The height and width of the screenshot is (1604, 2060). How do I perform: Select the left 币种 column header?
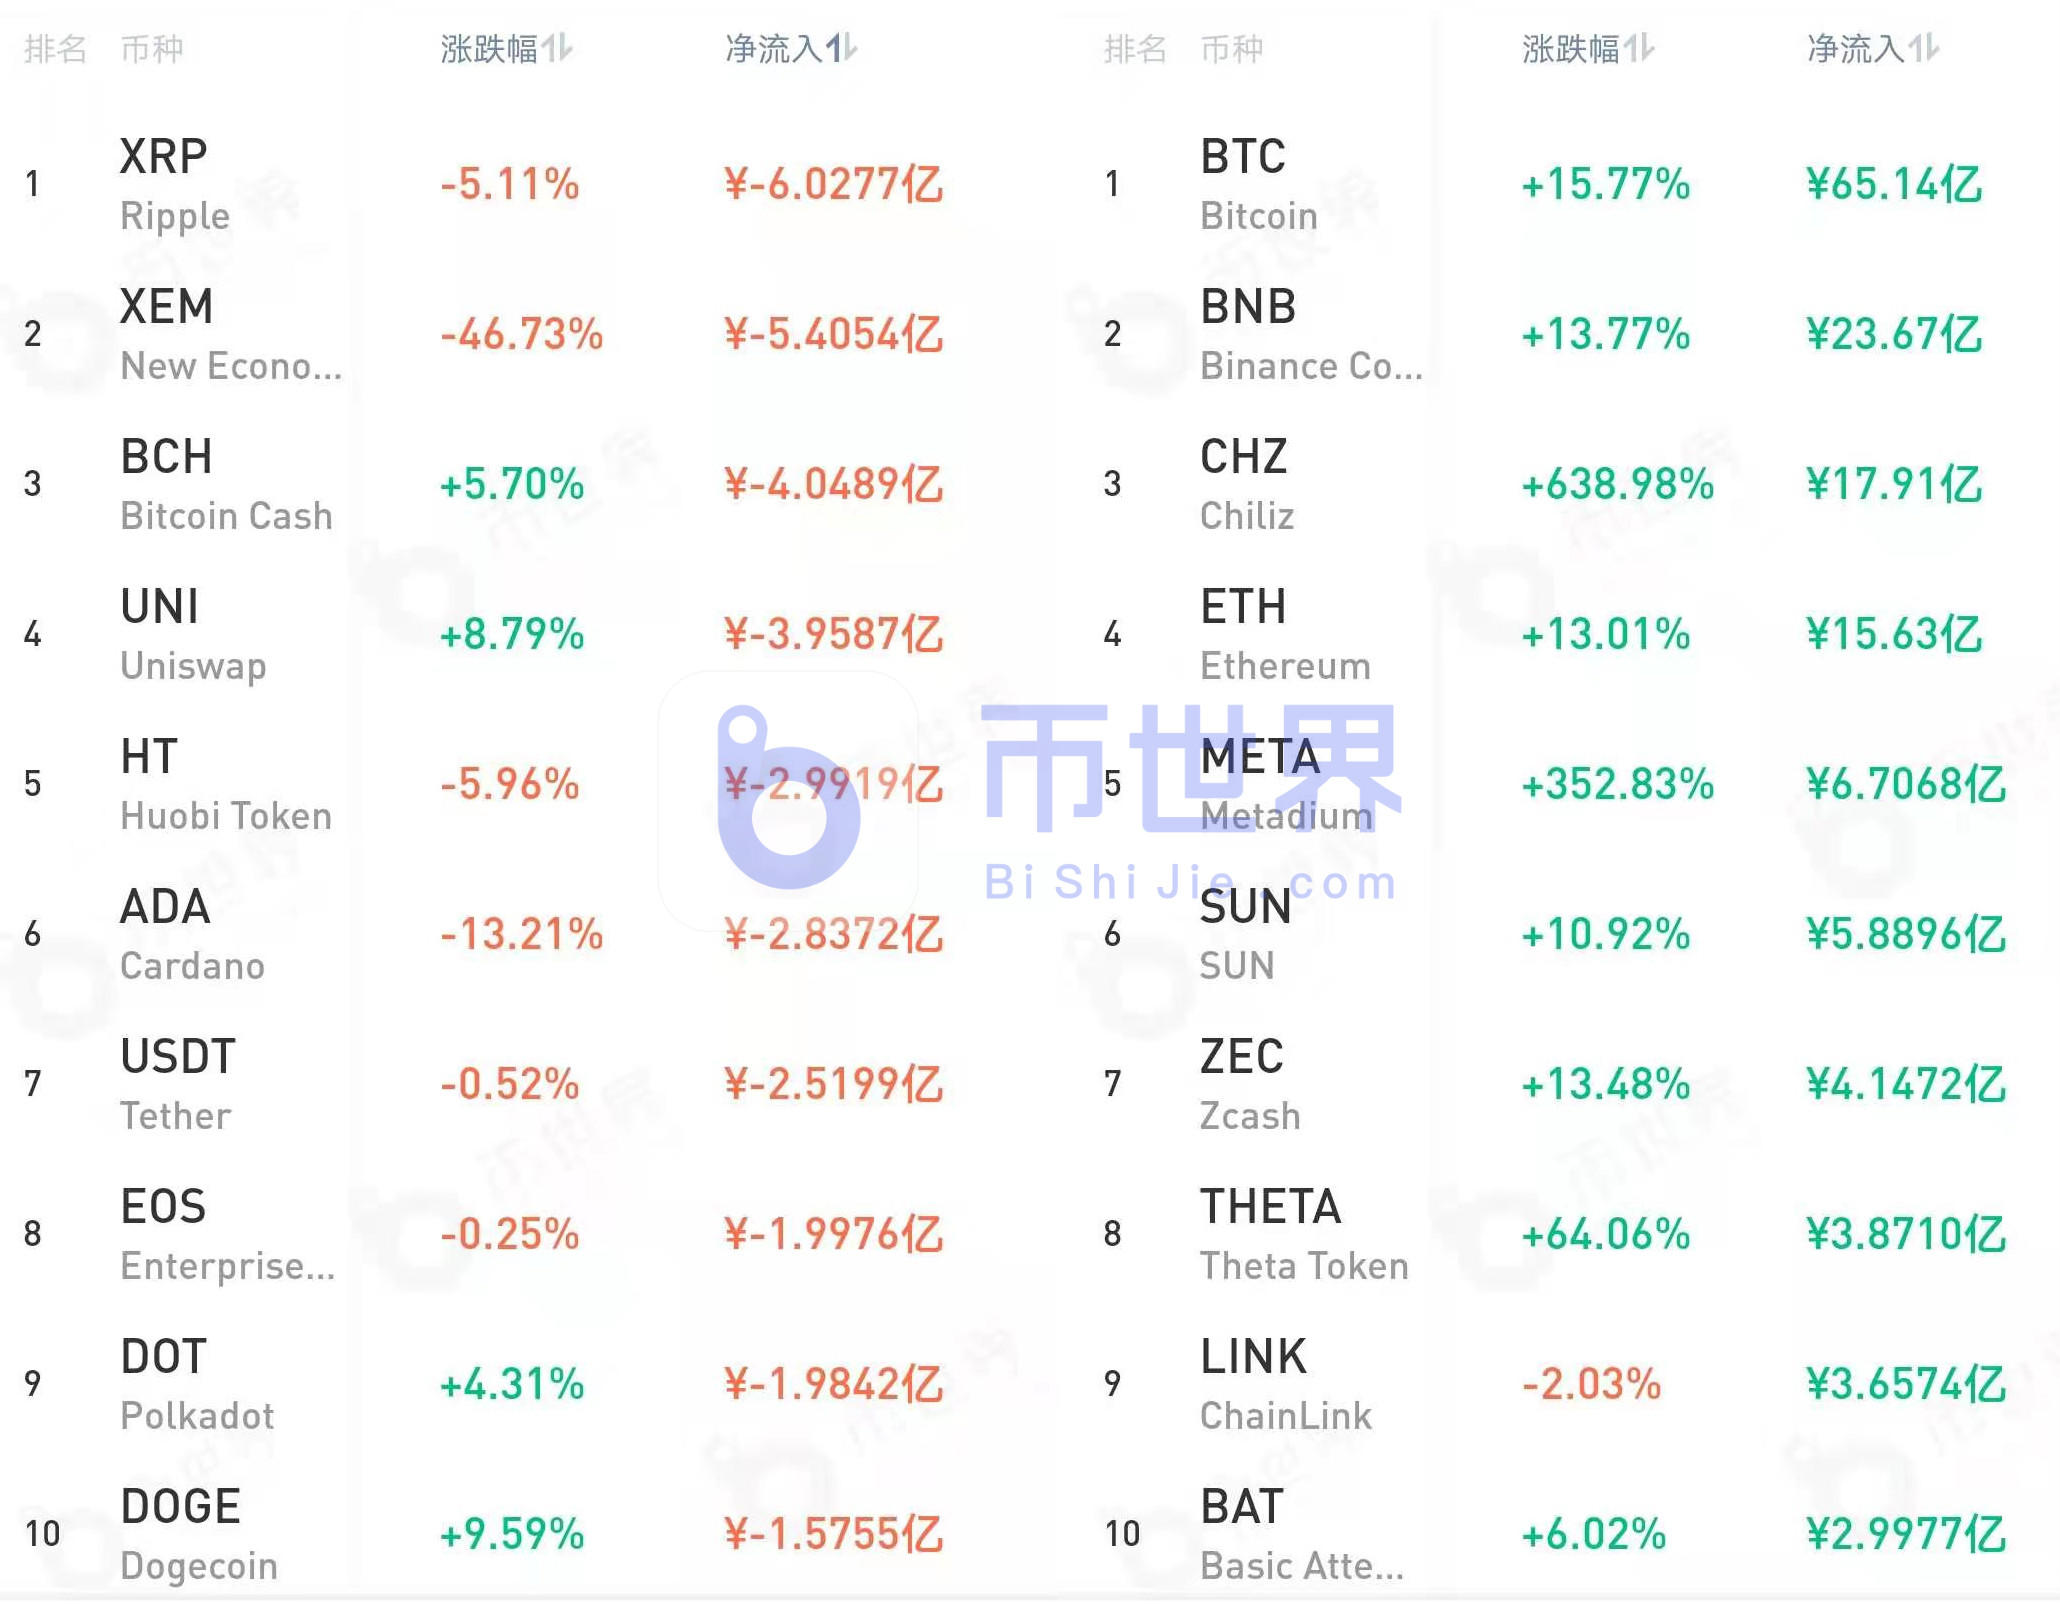coord(152,48)
